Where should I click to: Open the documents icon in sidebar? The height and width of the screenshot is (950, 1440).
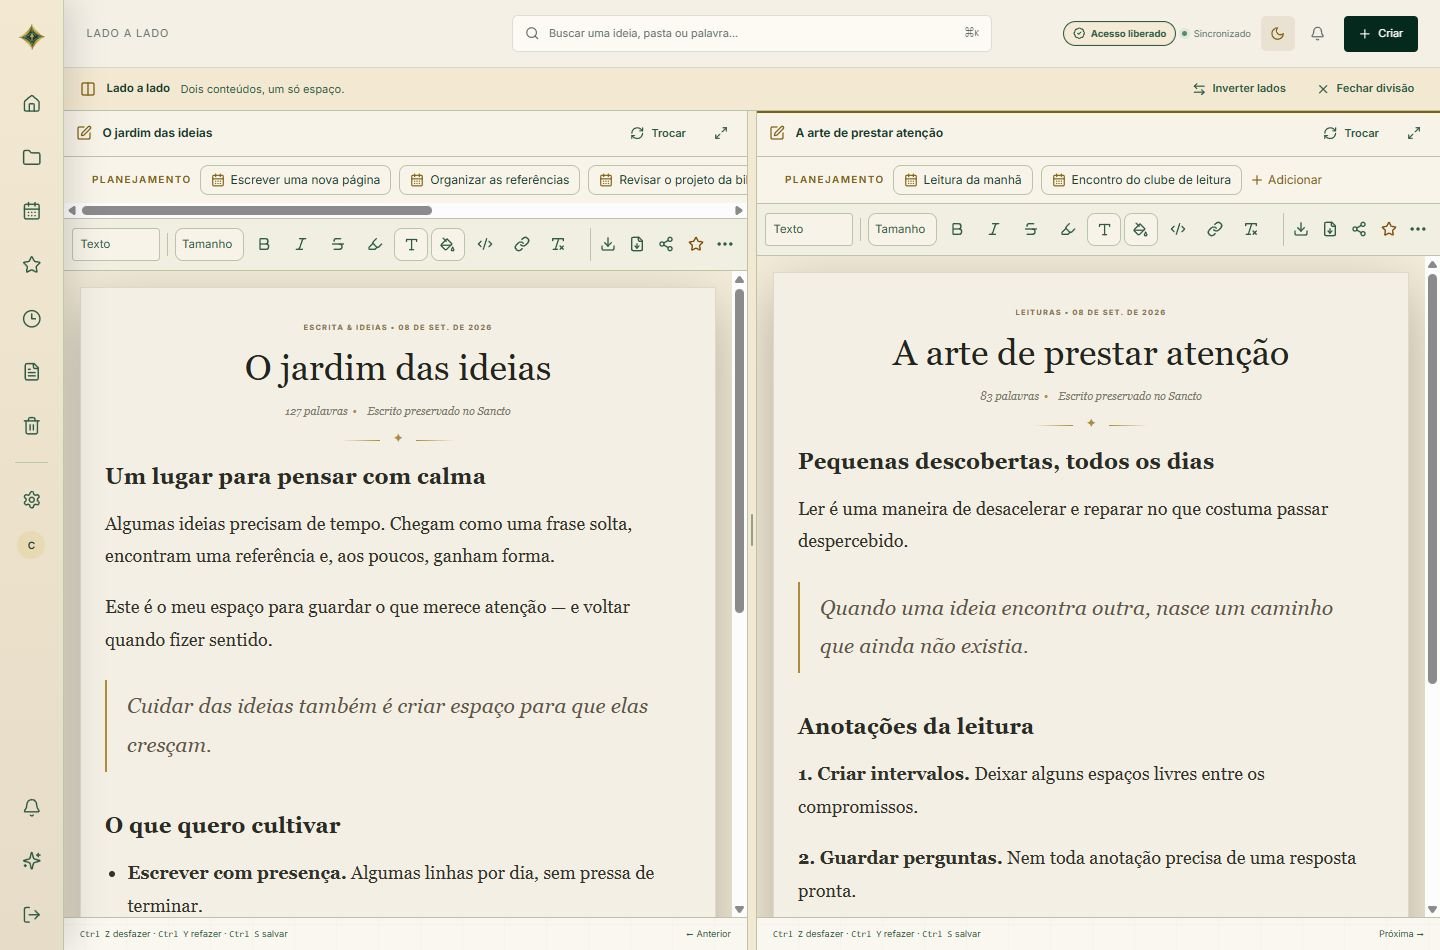pos(32,372)
